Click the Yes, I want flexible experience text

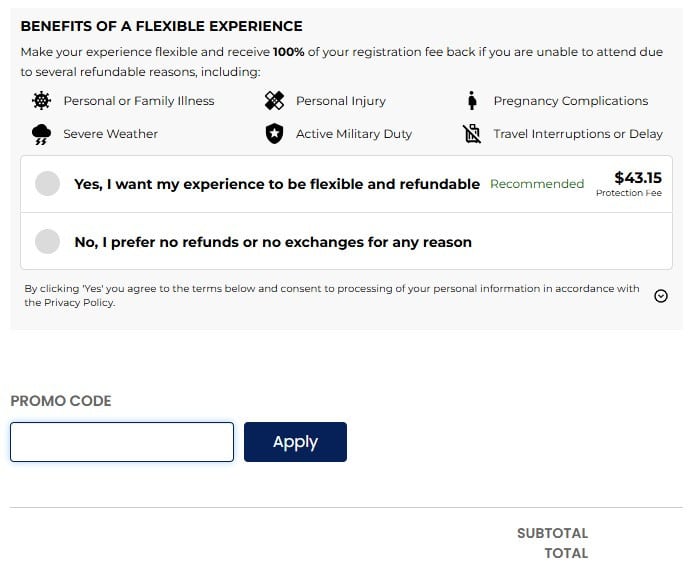click(276, 184)
